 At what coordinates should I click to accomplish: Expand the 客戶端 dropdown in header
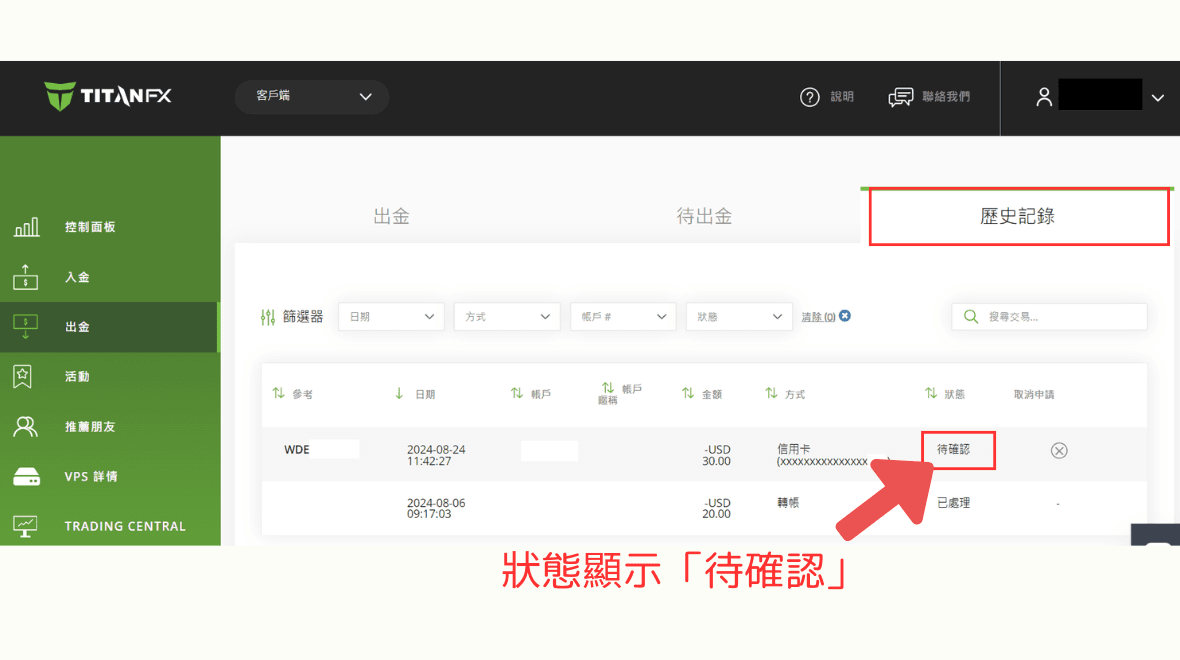(312, 97)
